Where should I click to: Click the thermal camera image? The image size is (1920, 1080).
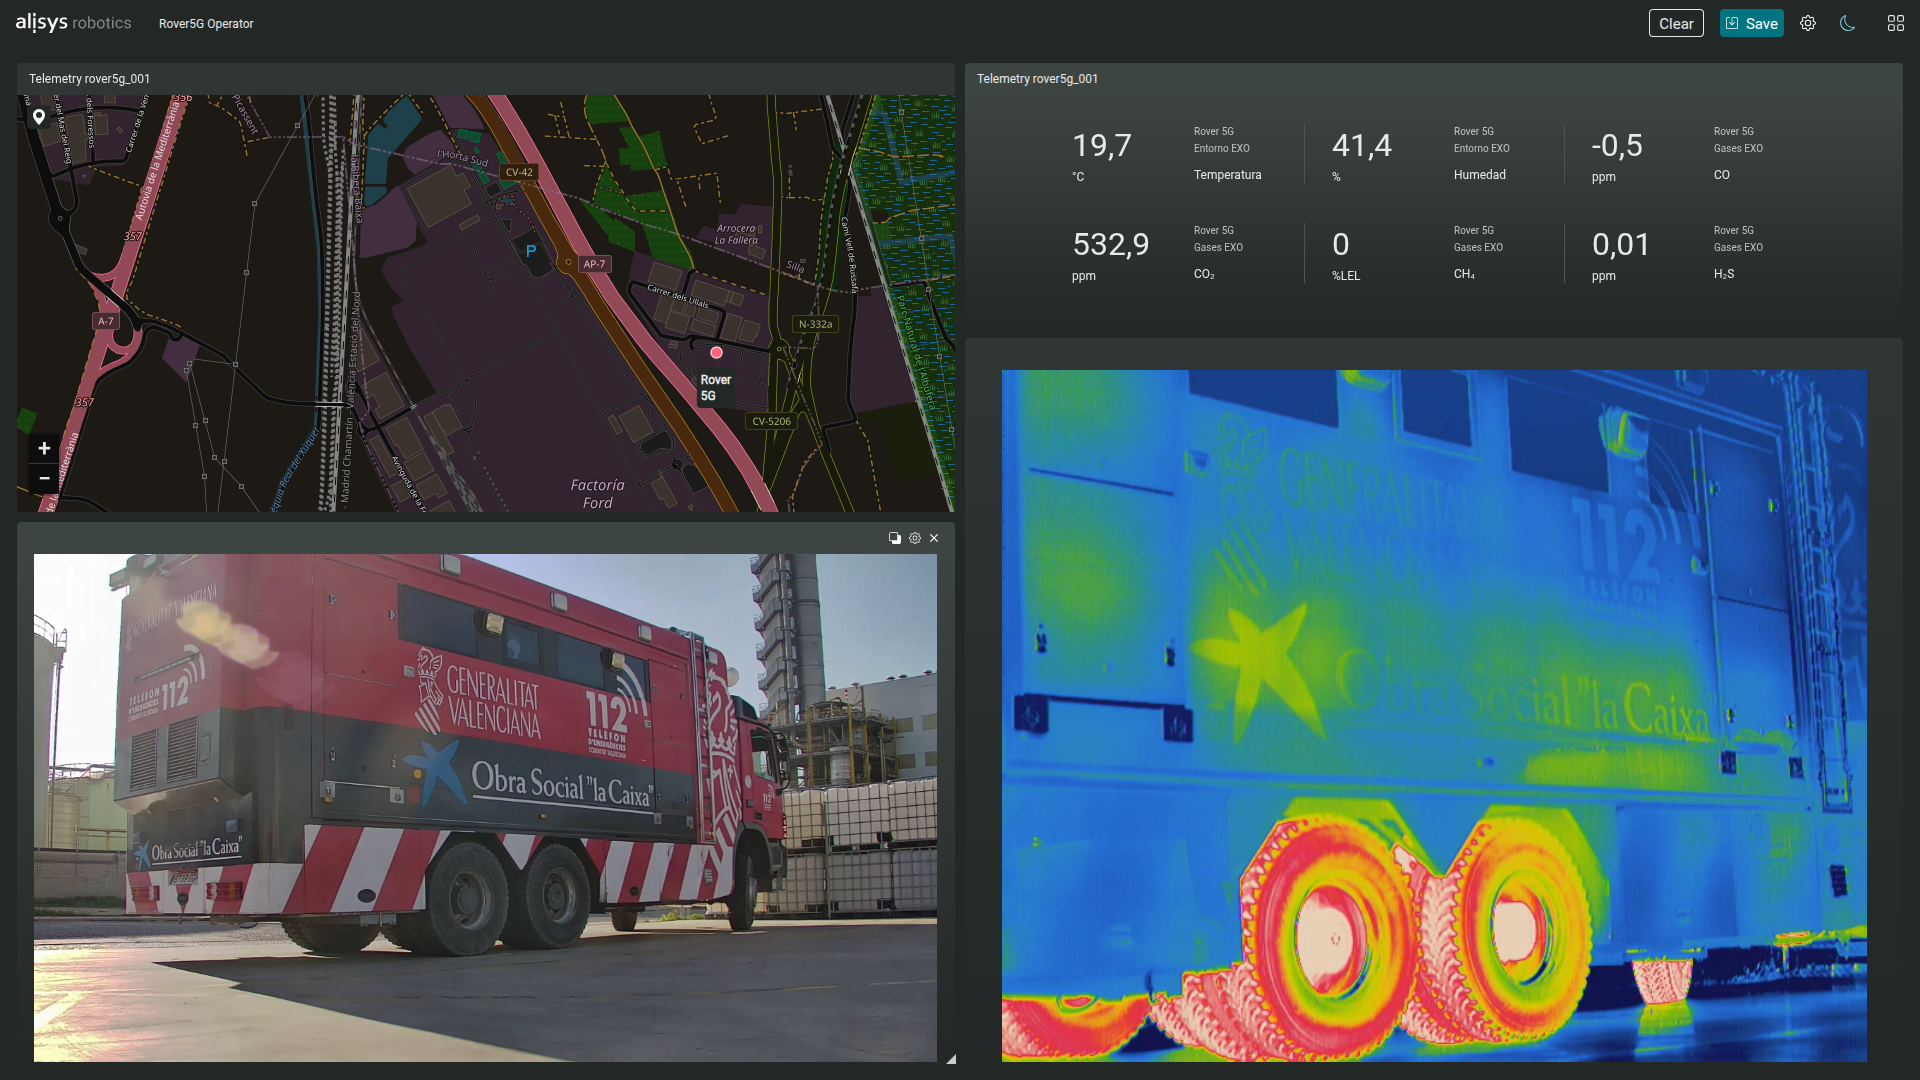click(1434, 715)
